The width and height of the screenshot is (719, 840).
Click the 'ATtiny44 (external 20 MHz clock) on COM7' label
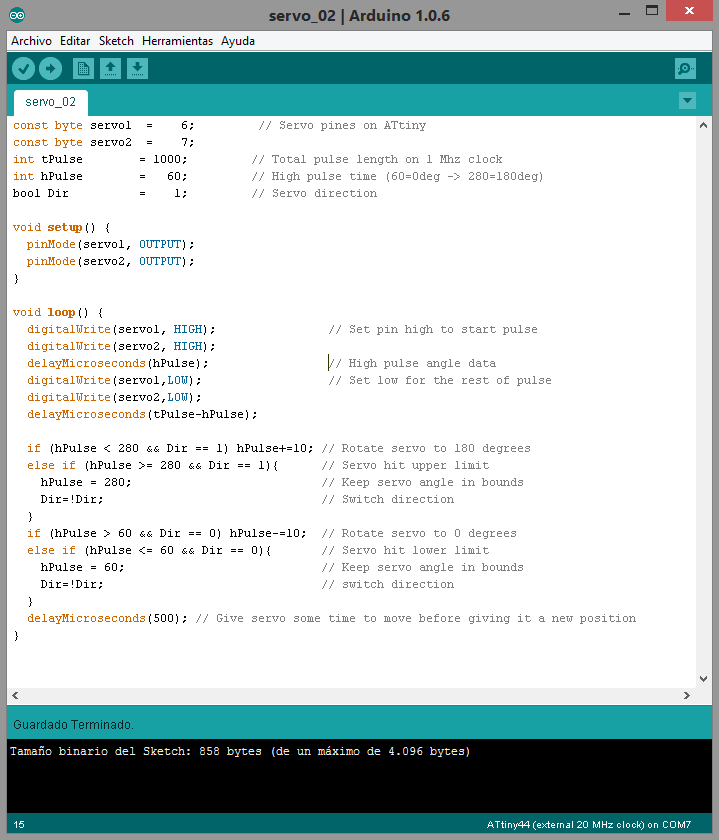coord(589,825)
